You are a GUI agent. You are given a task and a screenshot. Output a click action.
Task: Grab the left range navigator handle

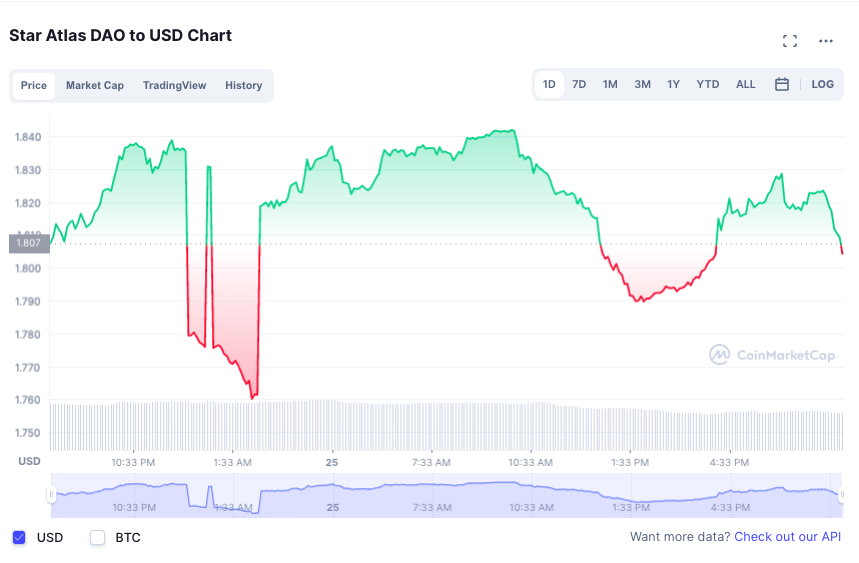pos(51,495)
